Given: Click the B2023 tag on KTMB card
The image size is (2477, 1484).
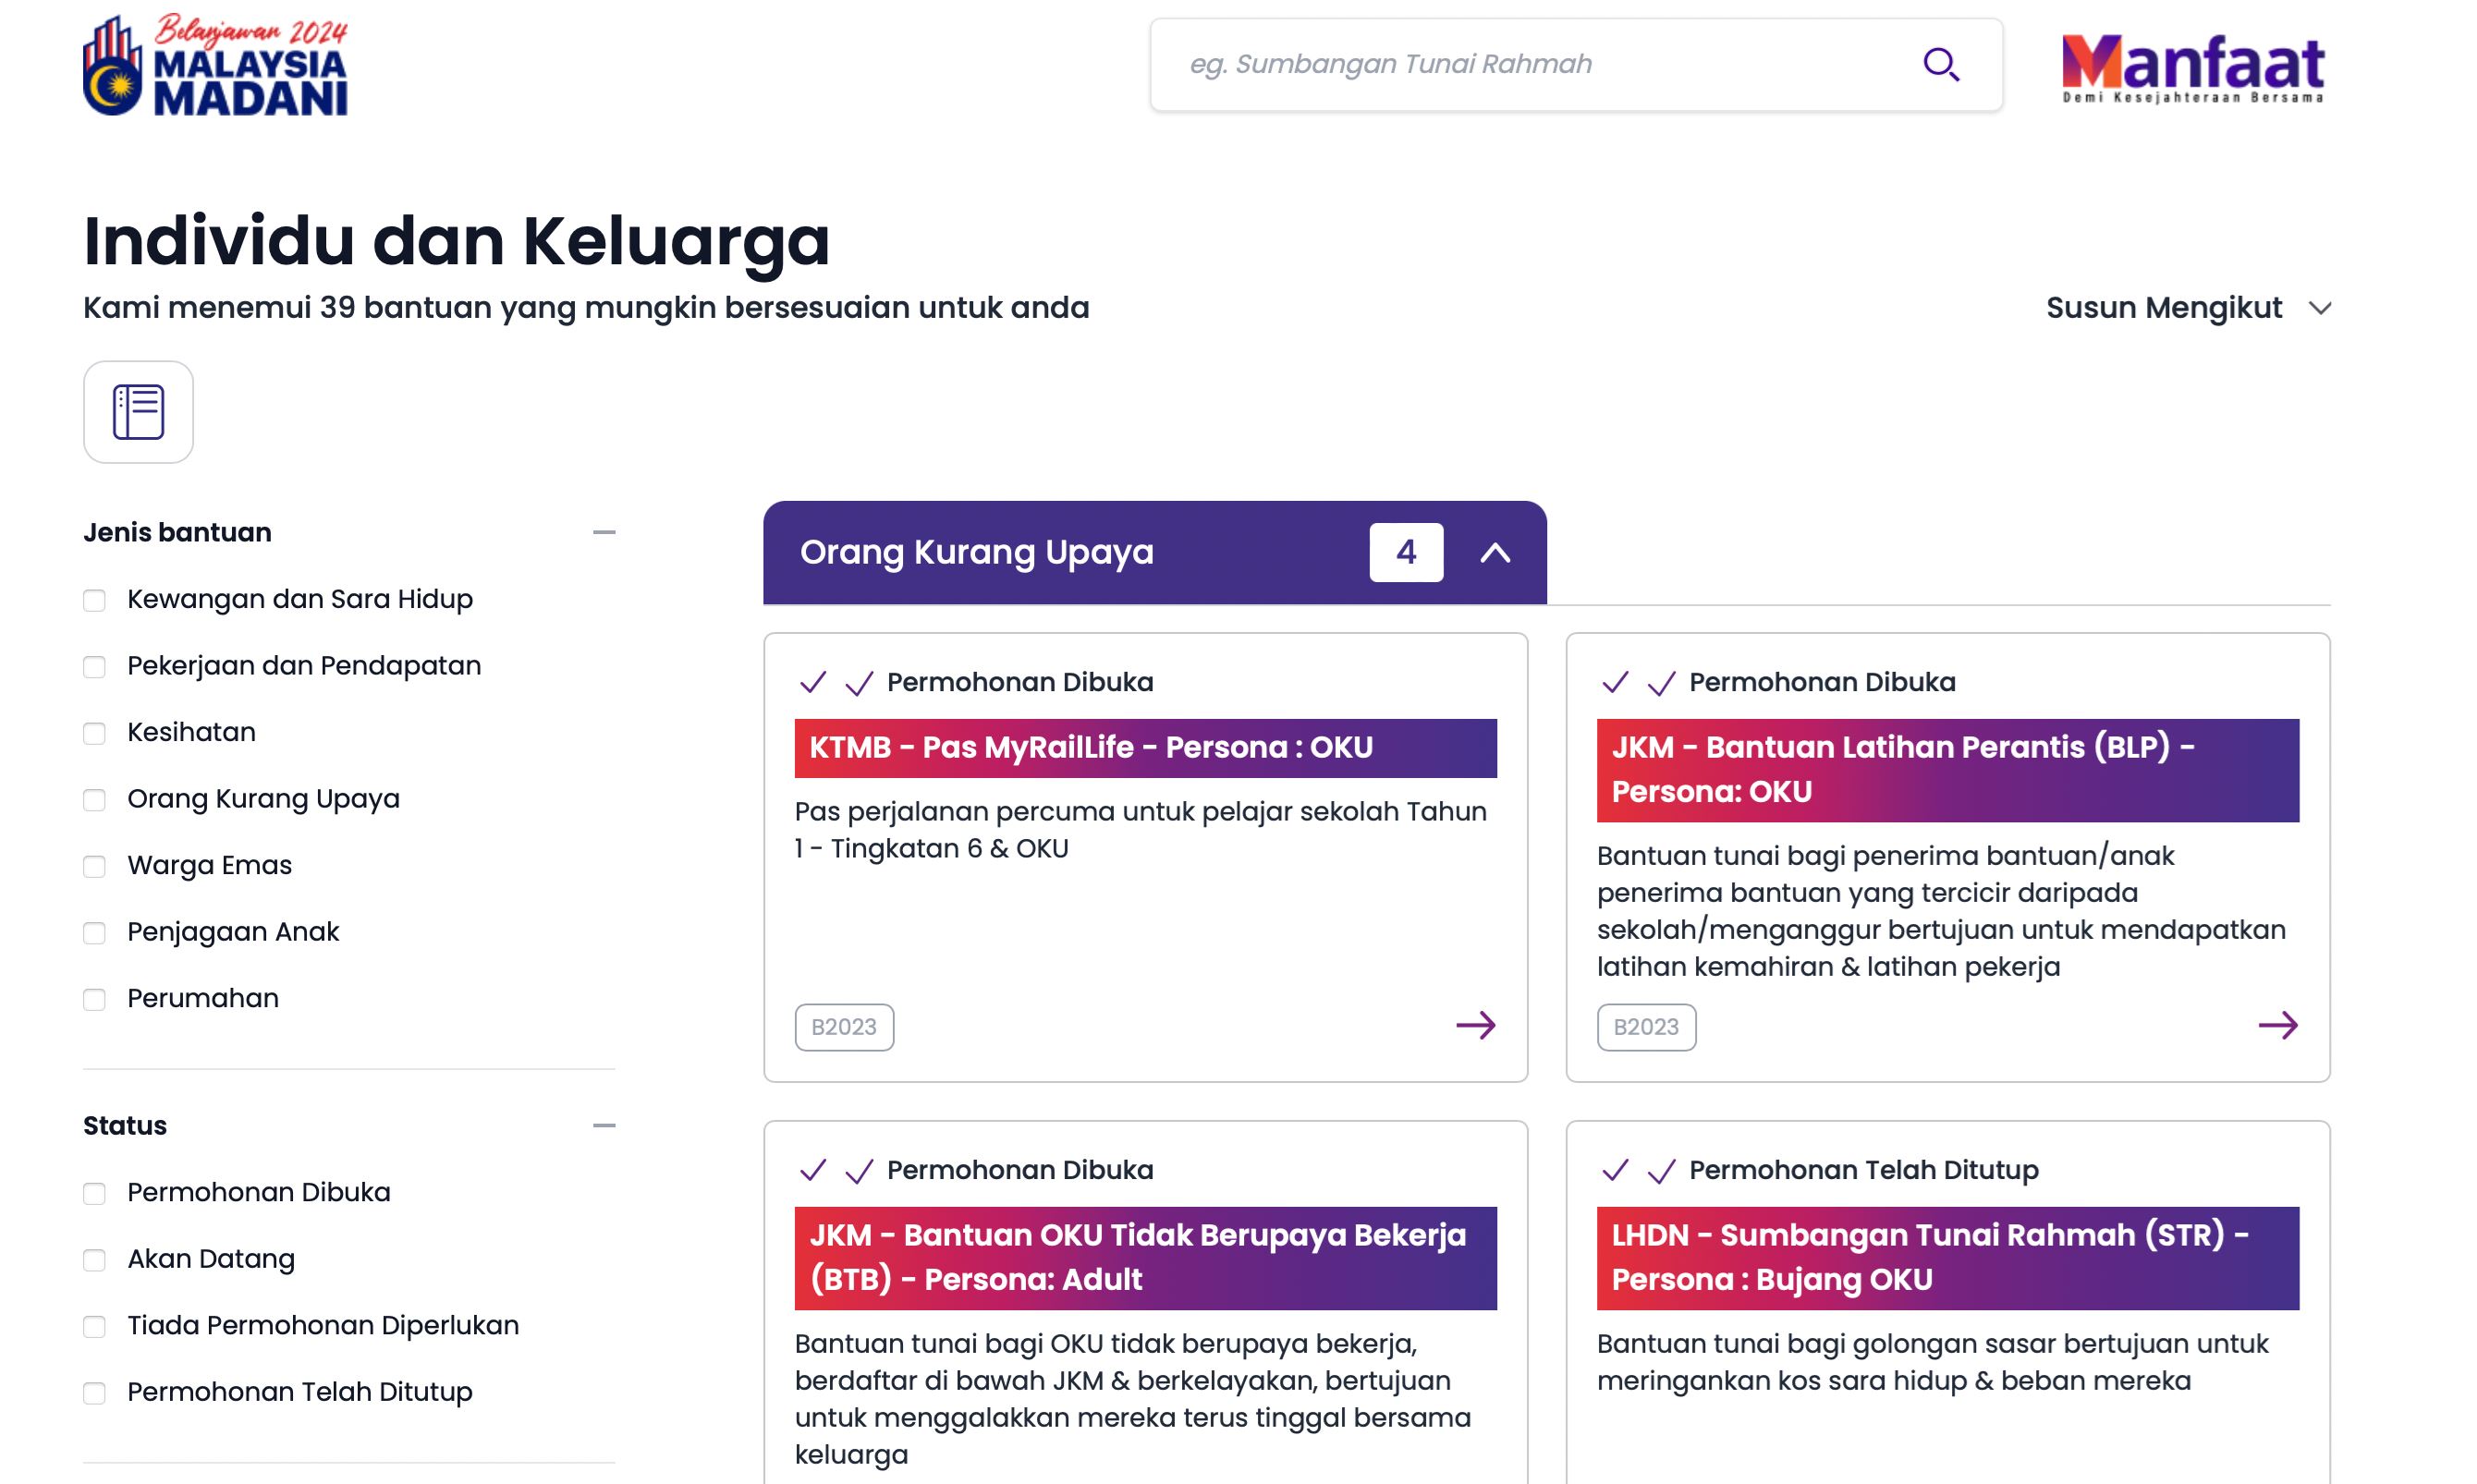Looking at the screenshot, I should [x=843, y=1027].
